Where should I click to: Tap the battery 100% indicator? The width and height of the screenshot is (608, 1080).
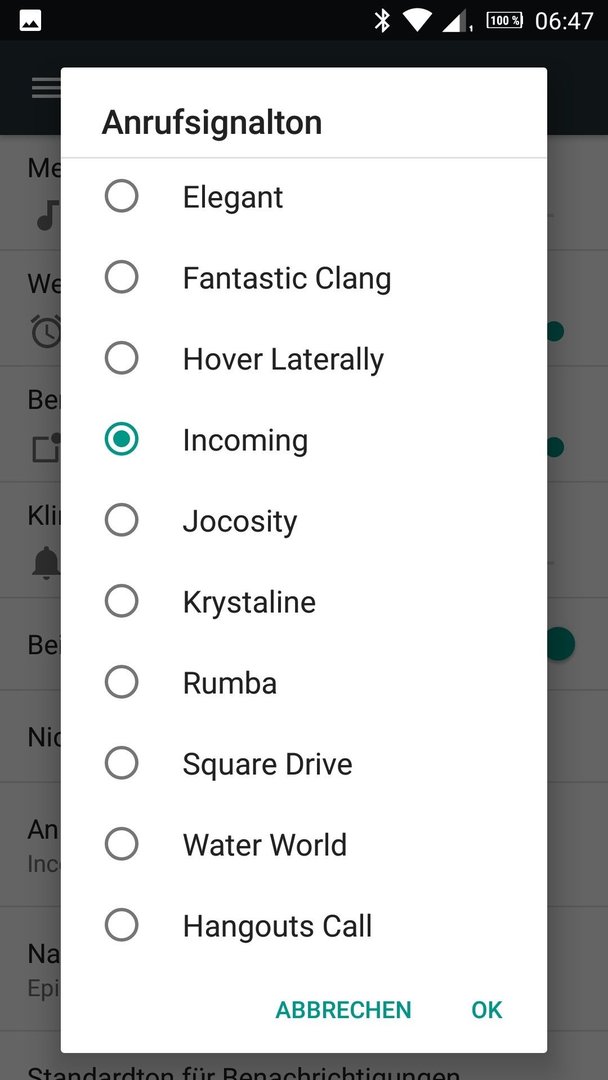tap(505, 20)
